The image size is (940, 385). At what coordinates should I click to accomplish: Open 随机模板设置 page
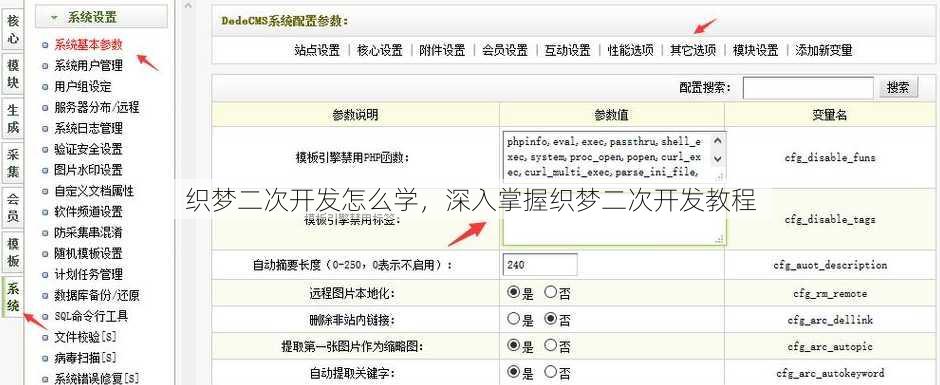click(88, 253)
